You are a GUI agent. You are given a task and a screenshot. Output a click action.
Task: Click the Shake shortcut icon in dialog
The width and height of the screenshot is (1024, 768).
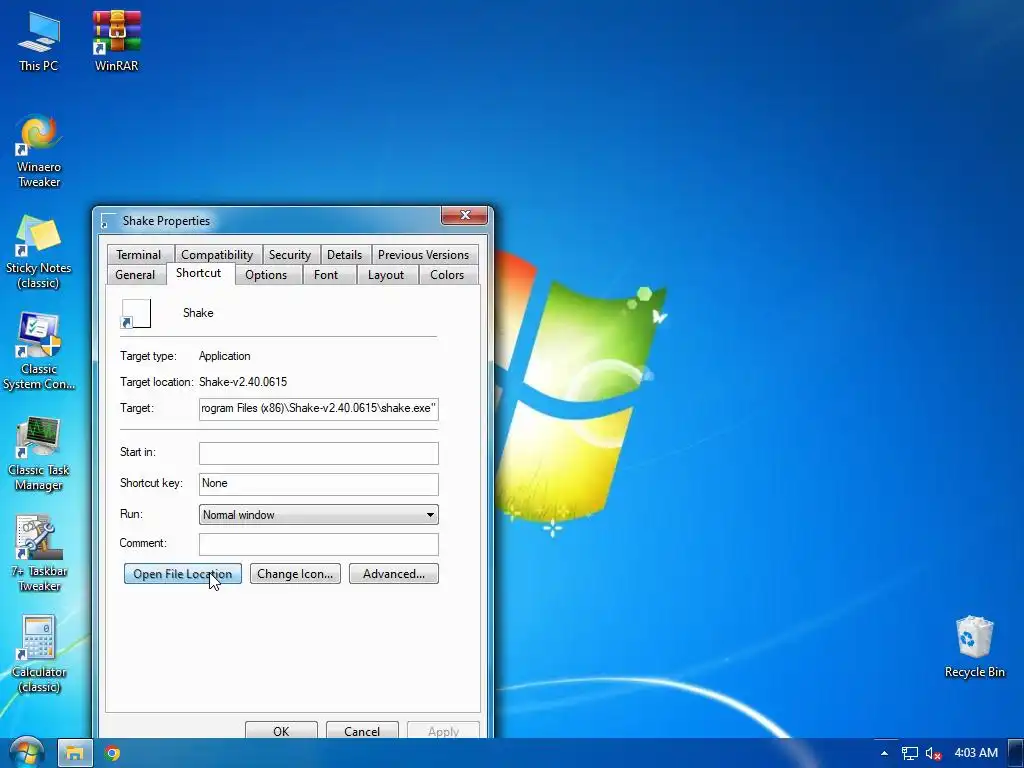tap(136, 313)
